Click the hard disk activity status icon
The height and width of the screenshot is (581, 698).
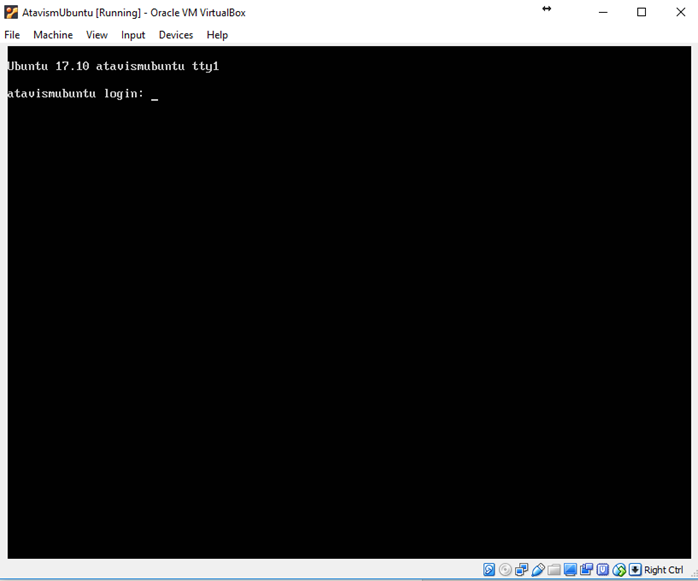489,570
